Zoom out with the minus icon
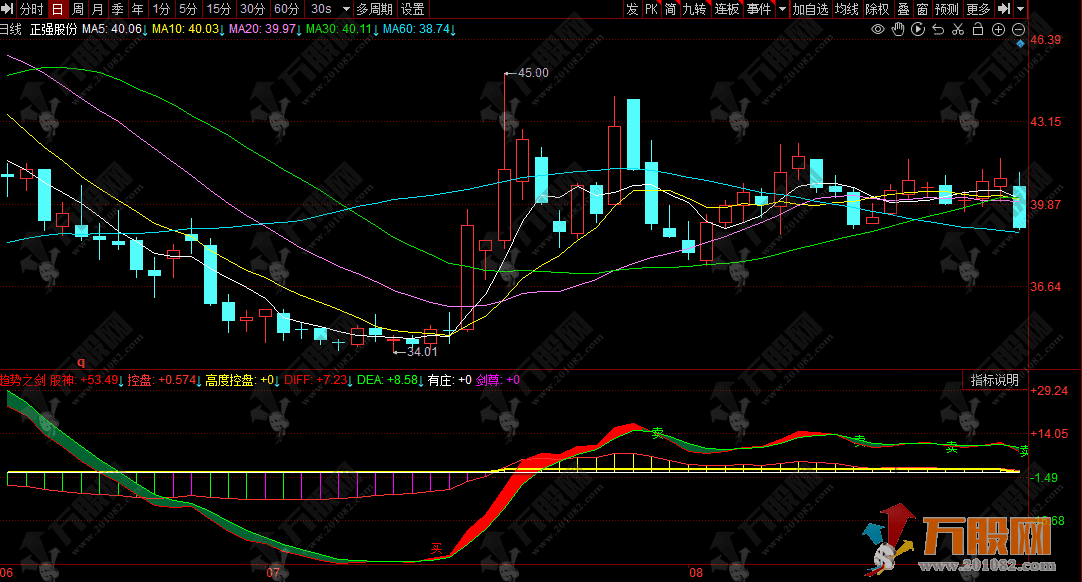The width and height of the screenshot is (1082, 582). [1018, 30]
